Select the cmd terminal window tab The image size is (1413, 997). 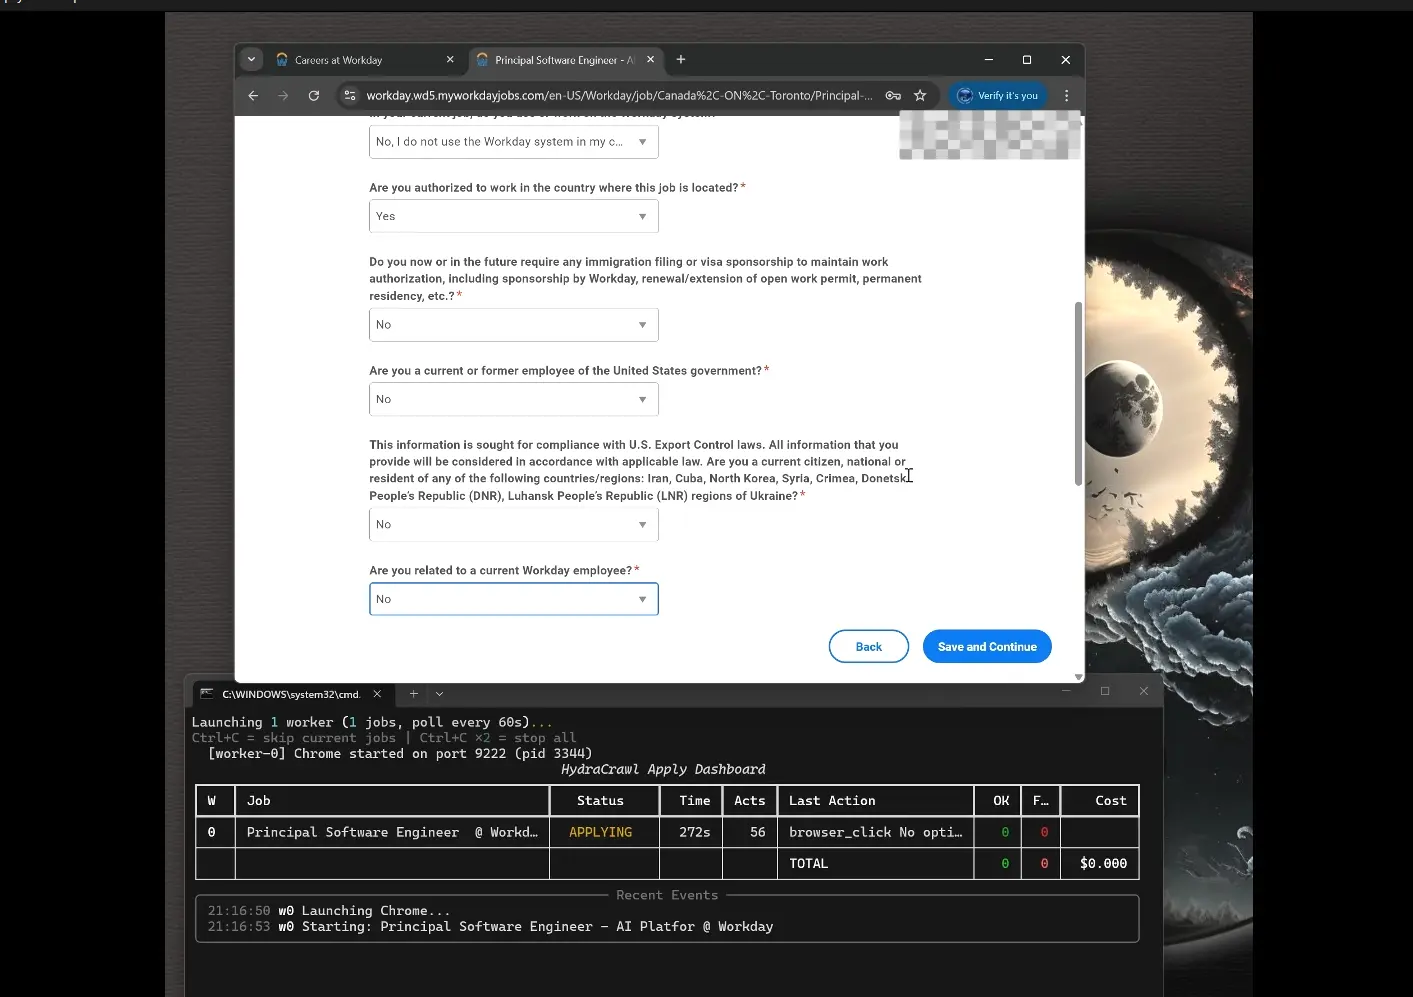click(290, 693)
